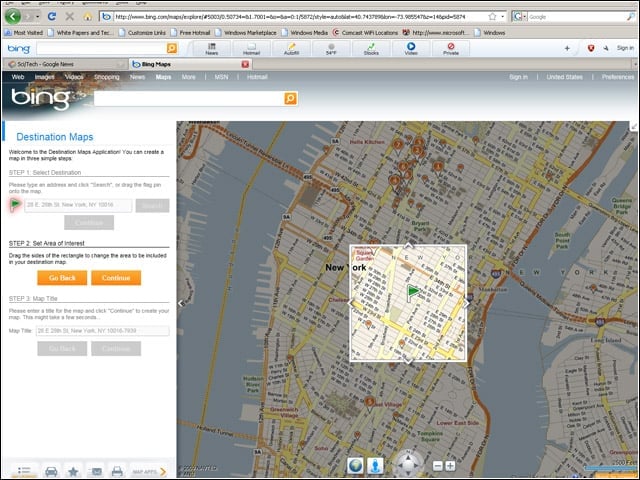Zoom out with the minus map button
Screen dimensions: 640x480
coord(438,466)
